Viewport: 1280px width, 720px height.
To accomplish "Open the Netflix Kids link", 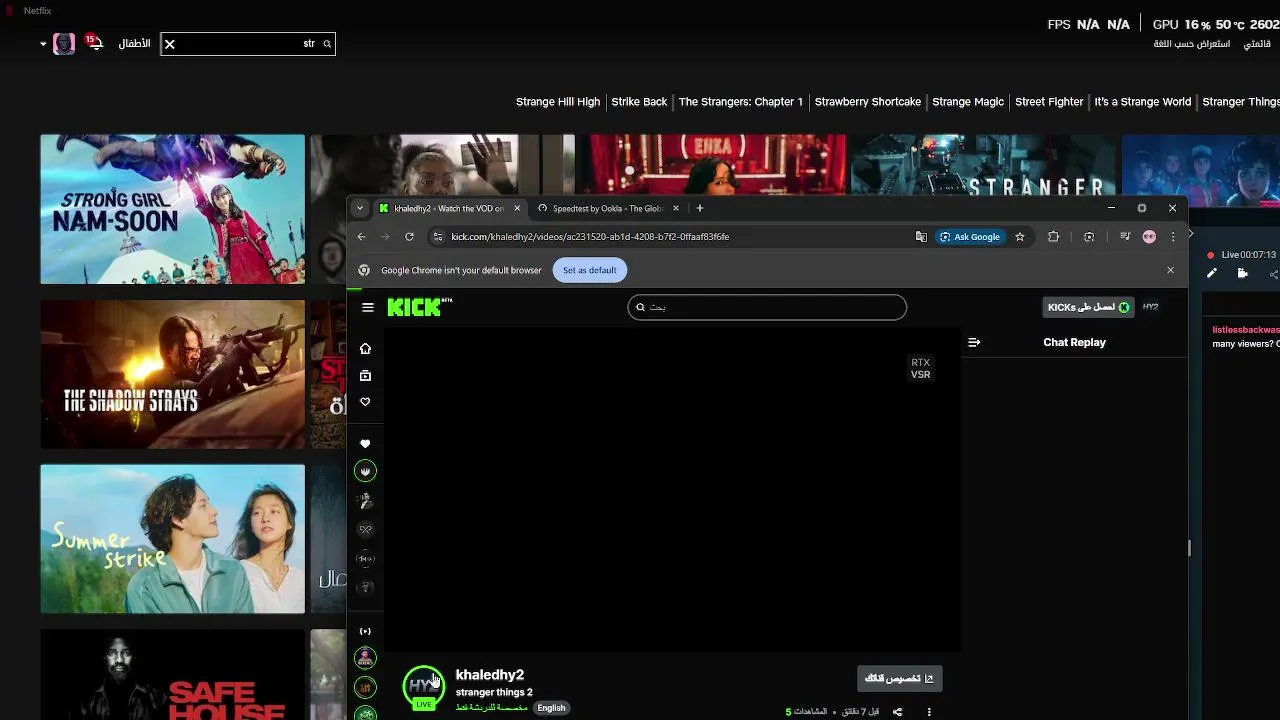I will tap(134, 44).
